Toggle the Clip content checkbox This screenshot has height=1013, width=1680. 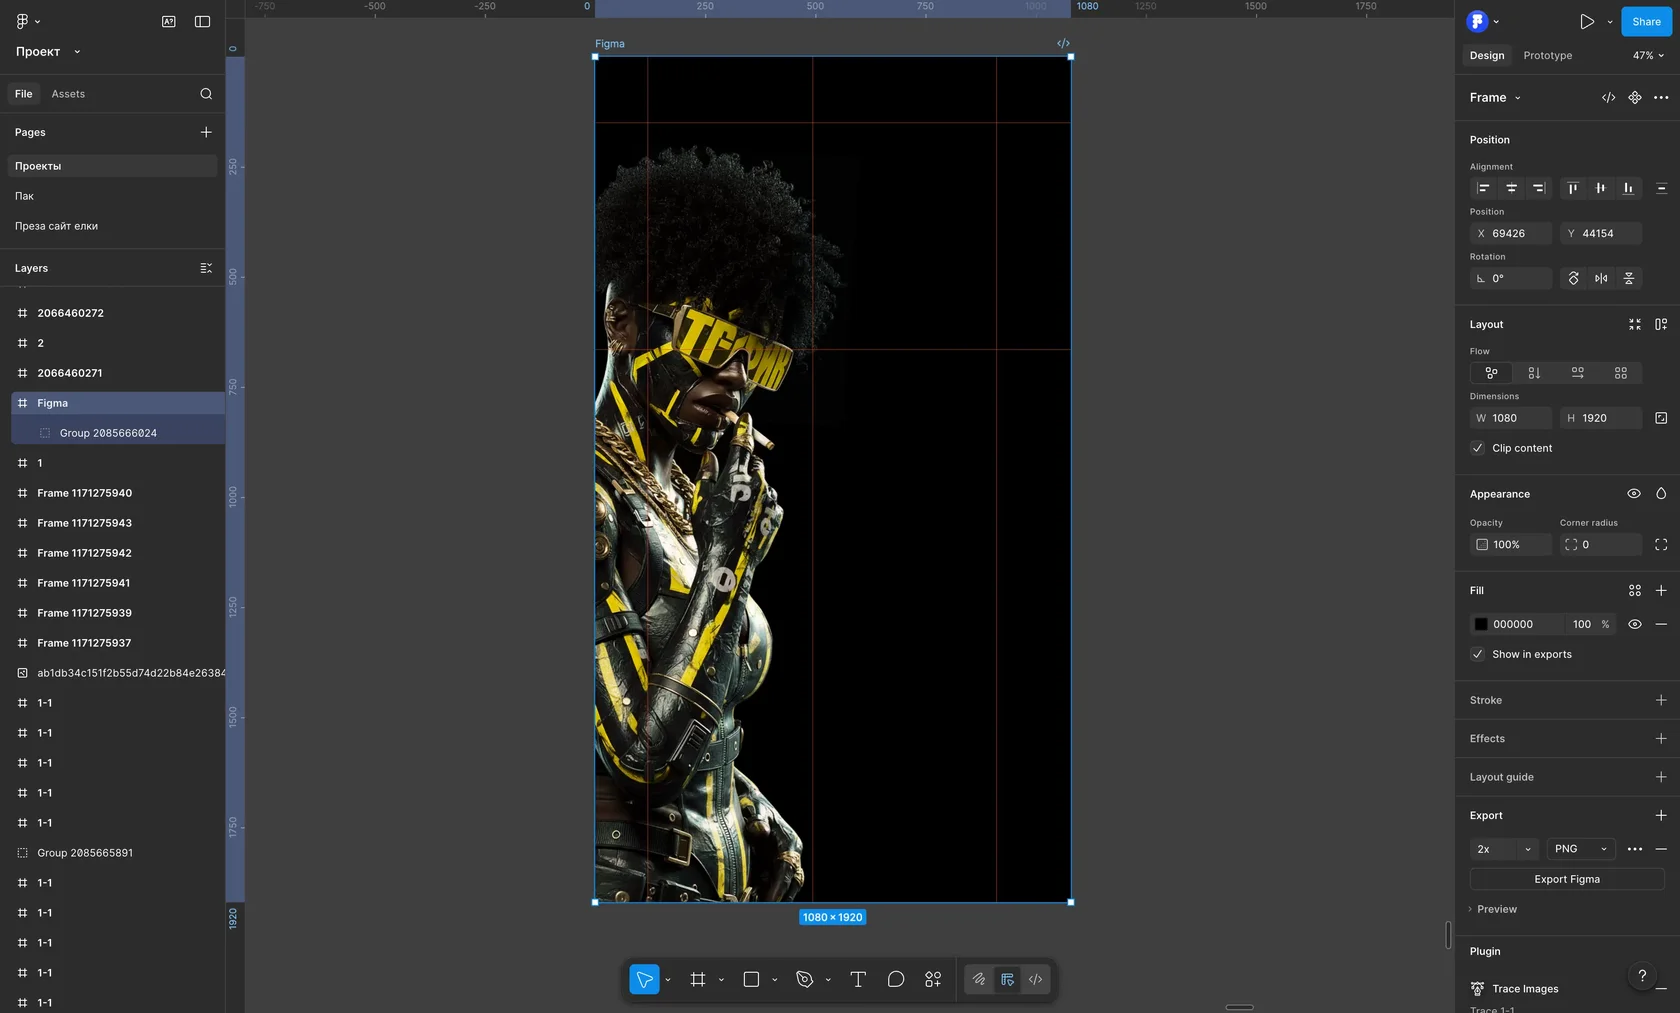coord(1478,448)
